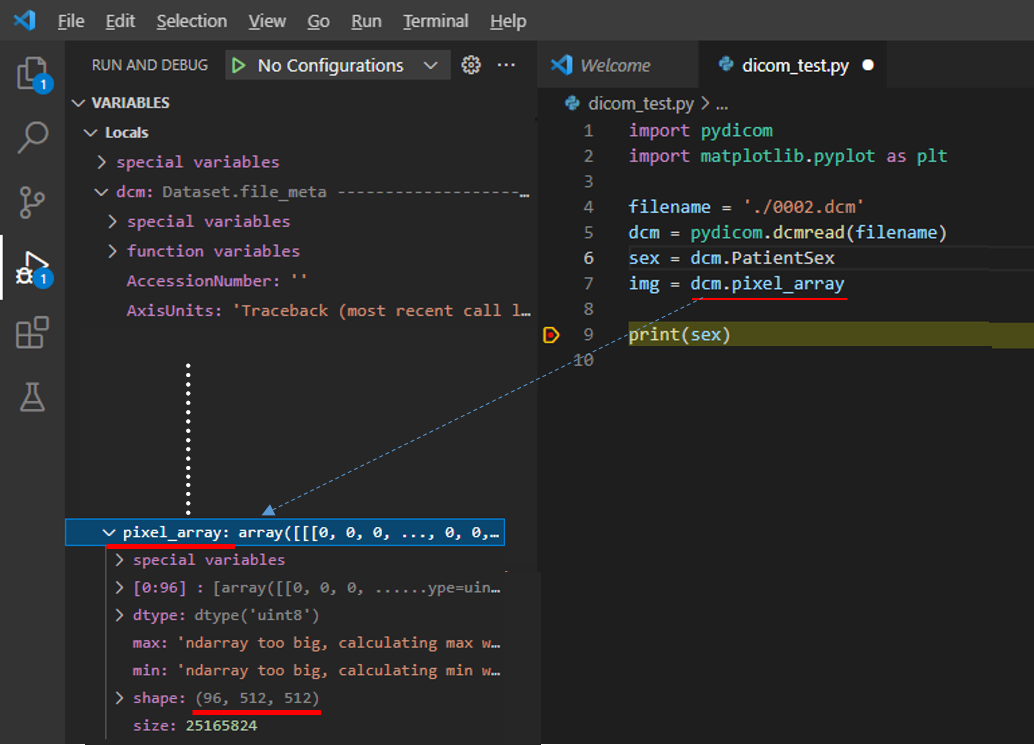
Task: Open the Explorer view in activity bar
Action: pos(32,74)
